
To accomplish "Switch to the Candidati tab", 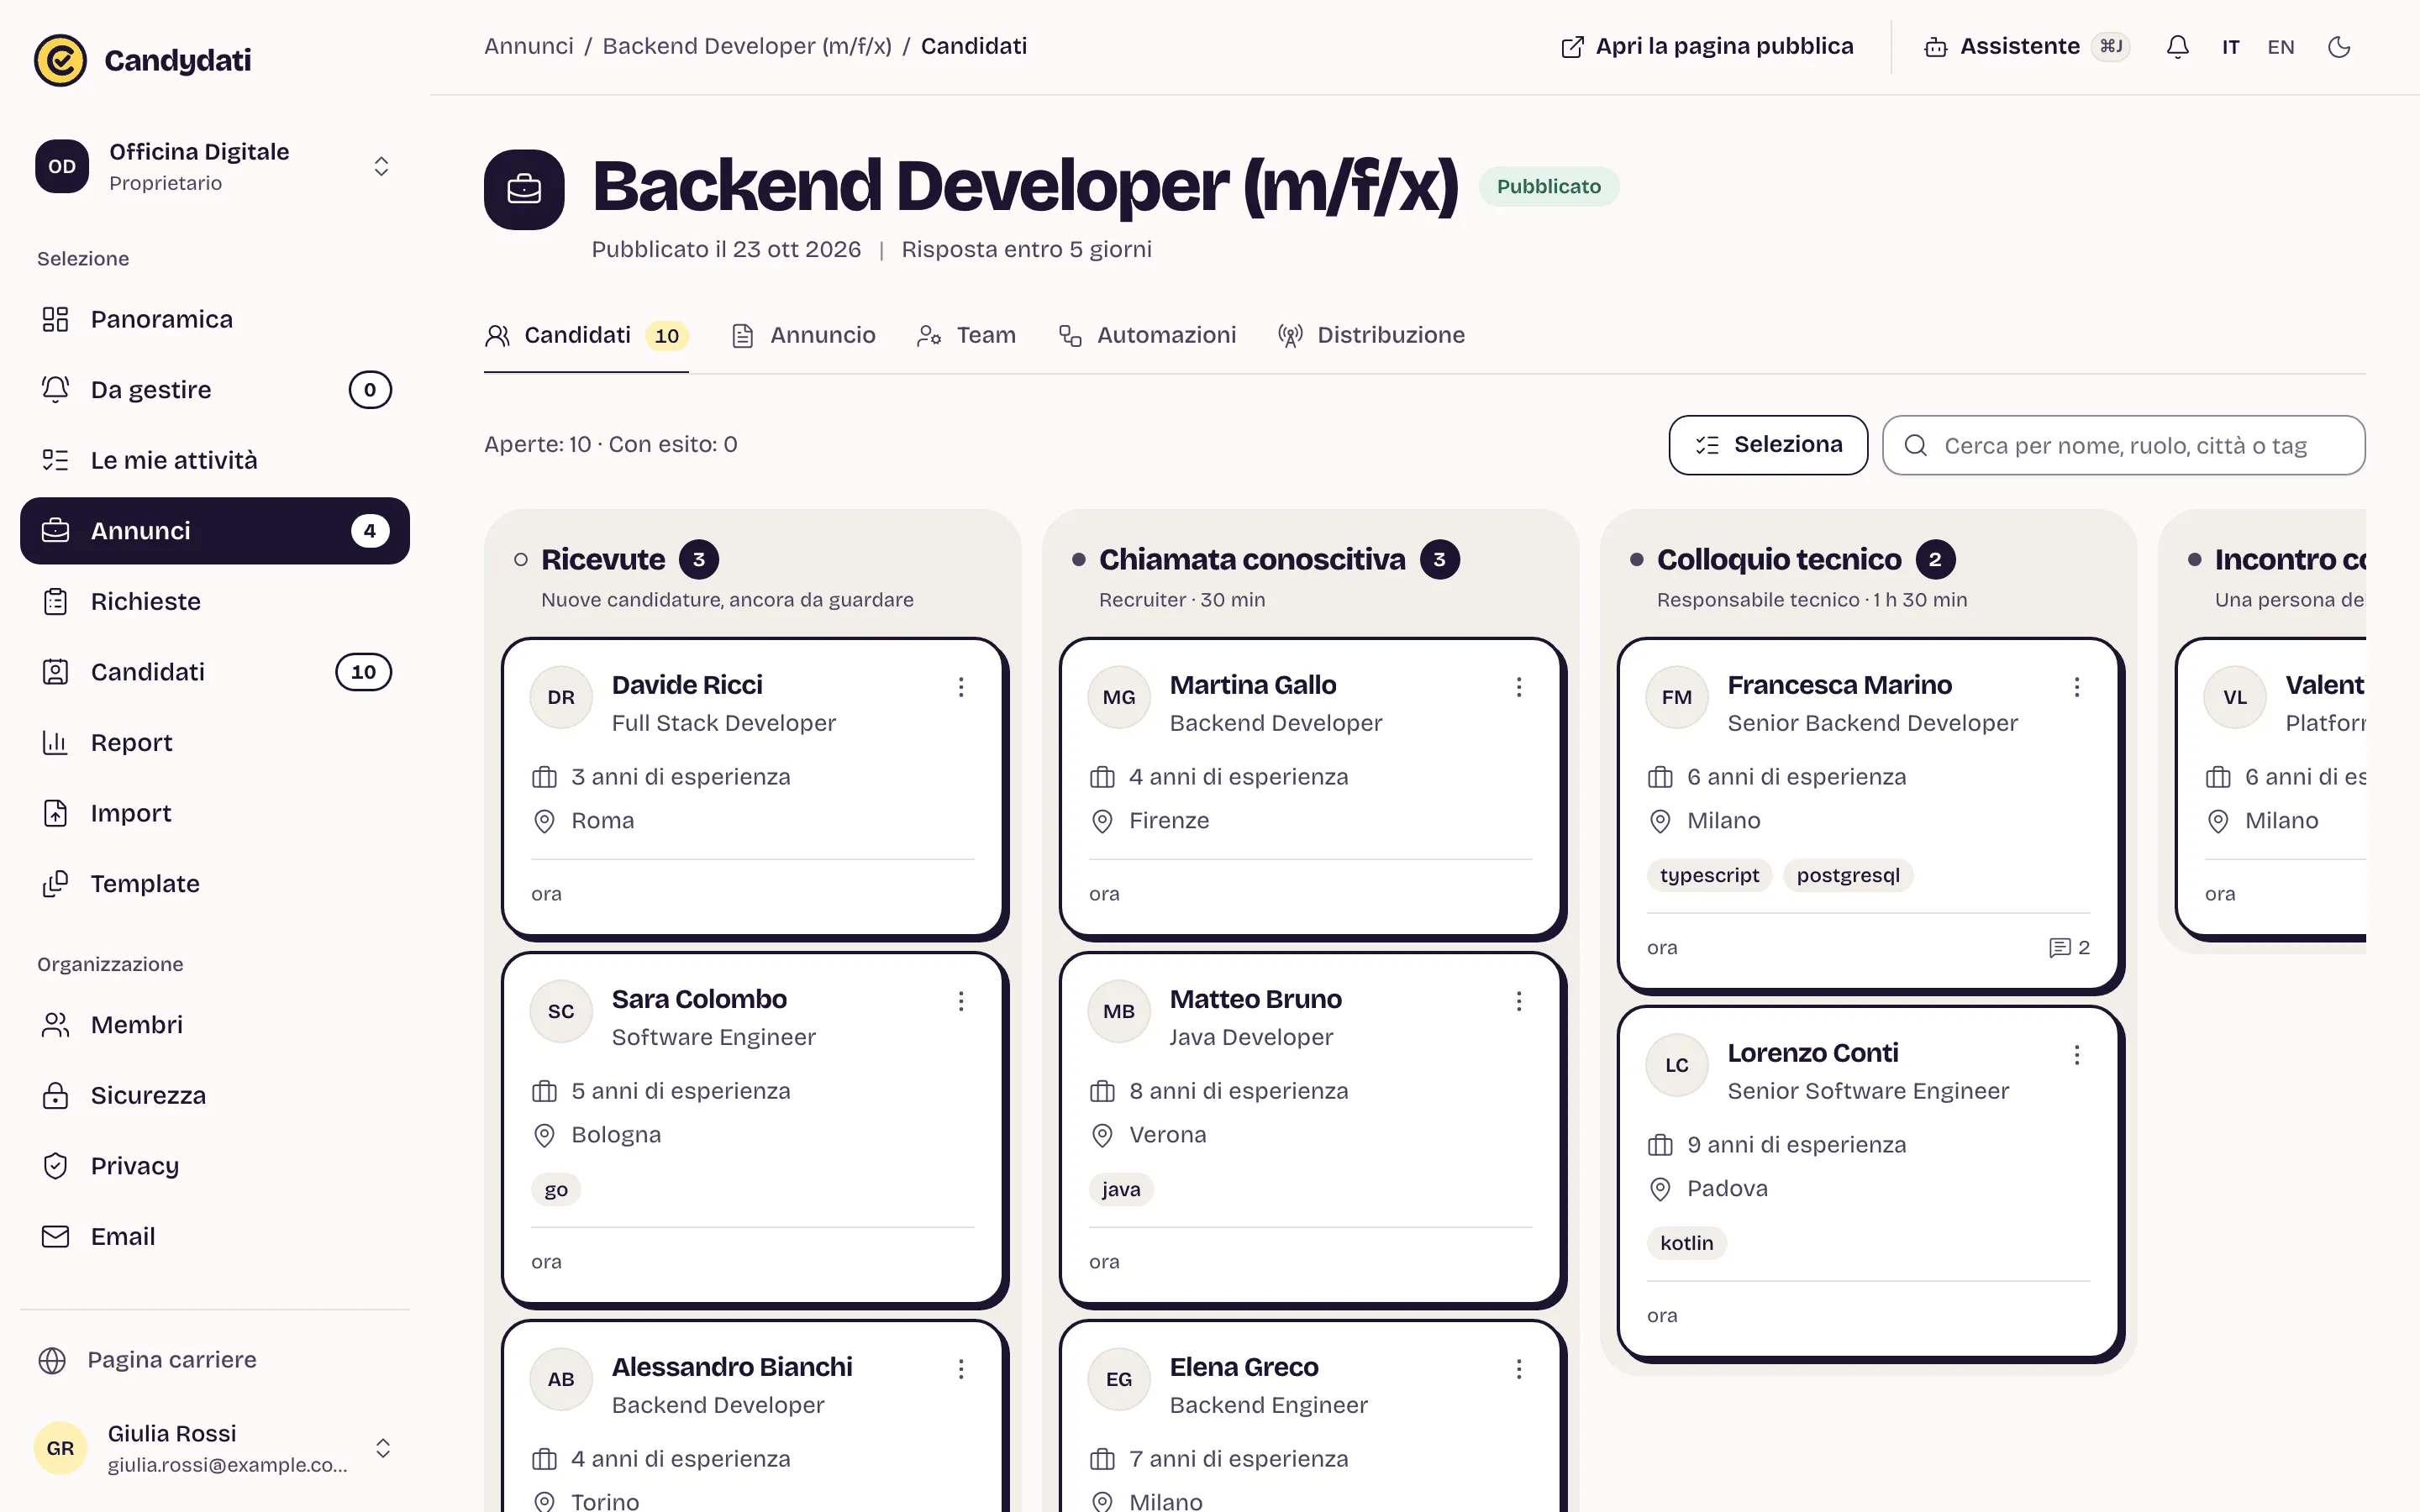I will pos(586,335).
